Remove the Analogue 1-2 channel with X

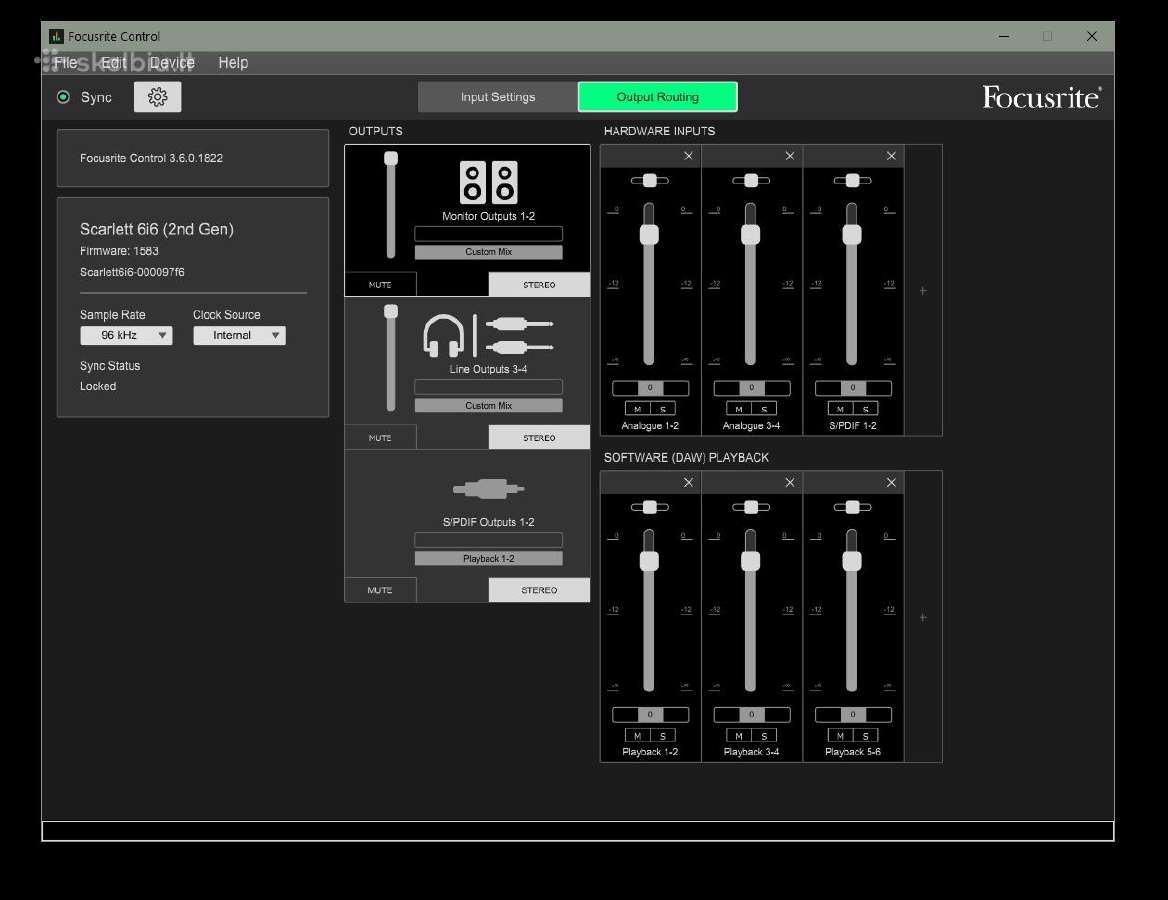[688, 156]
